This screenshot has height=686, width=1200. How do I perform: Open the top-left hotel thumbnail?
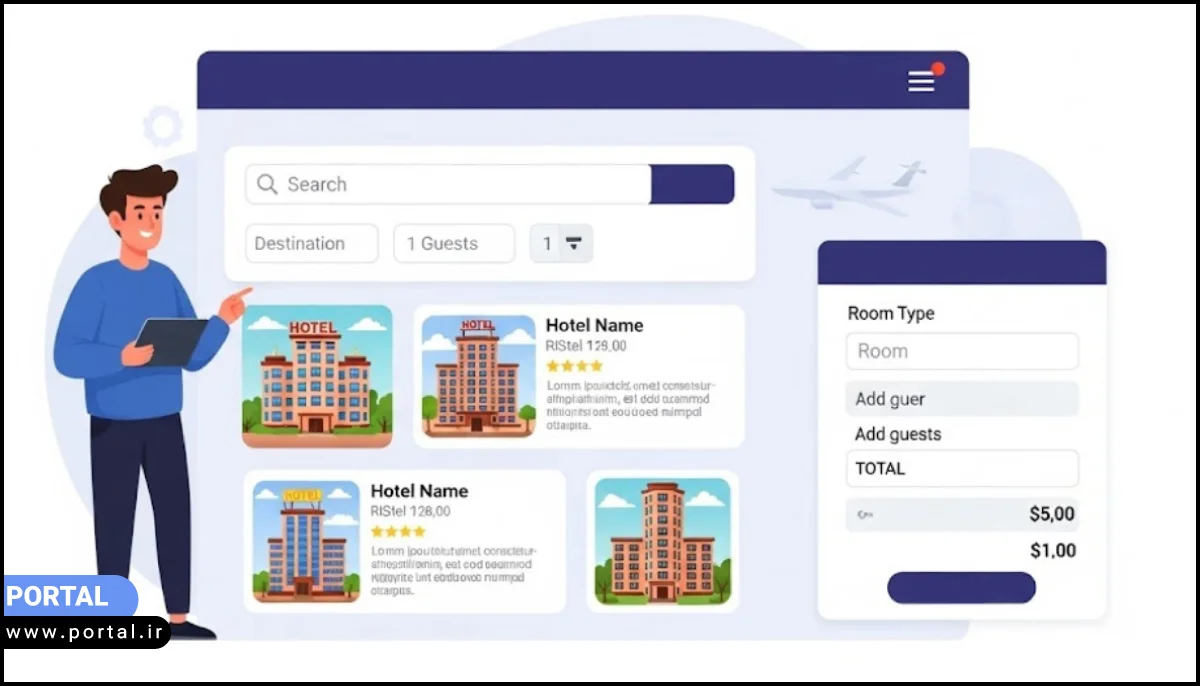(317, 376)
